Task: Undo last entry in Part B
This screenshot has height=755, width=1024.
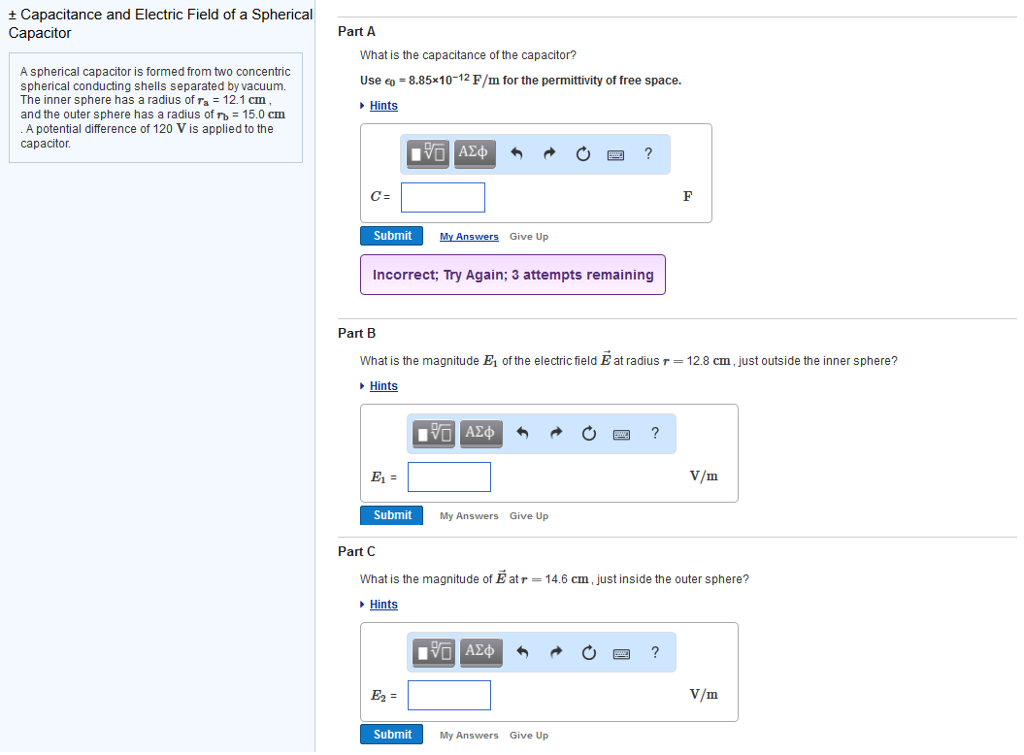Action: [522, 433]
